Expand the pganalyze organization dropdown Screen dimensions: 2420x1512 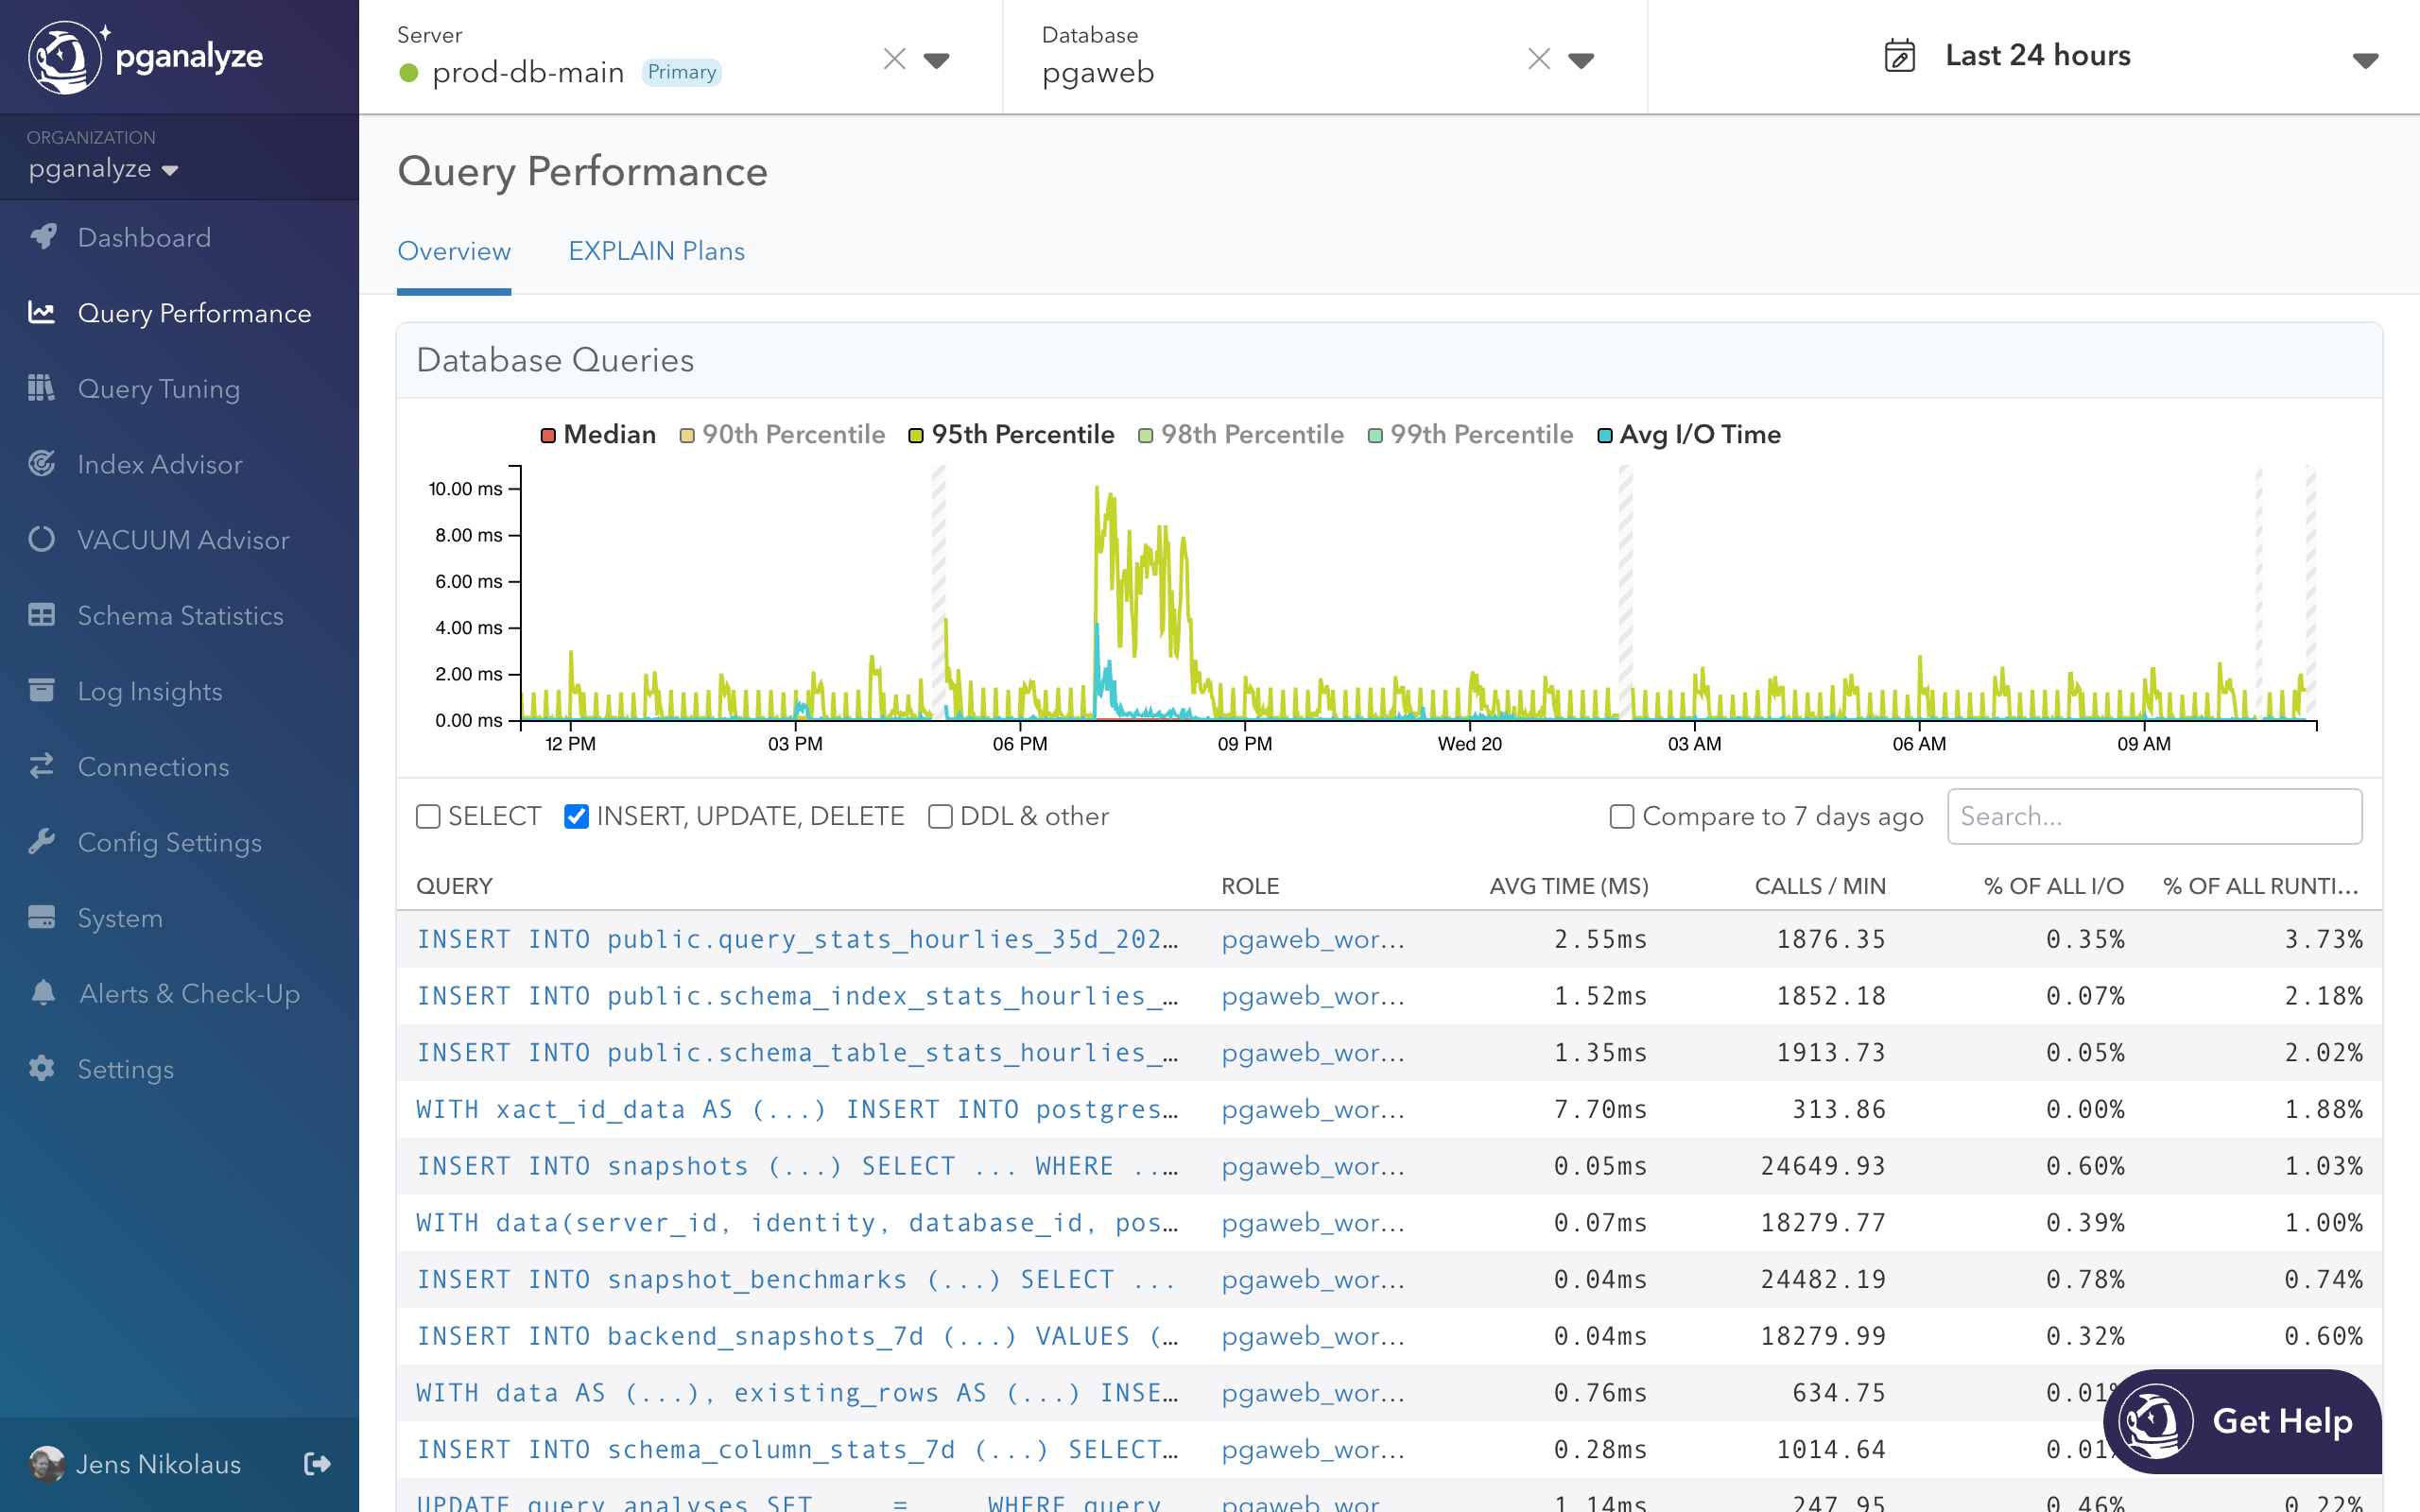pyautogui.click(x=169, y=170)
